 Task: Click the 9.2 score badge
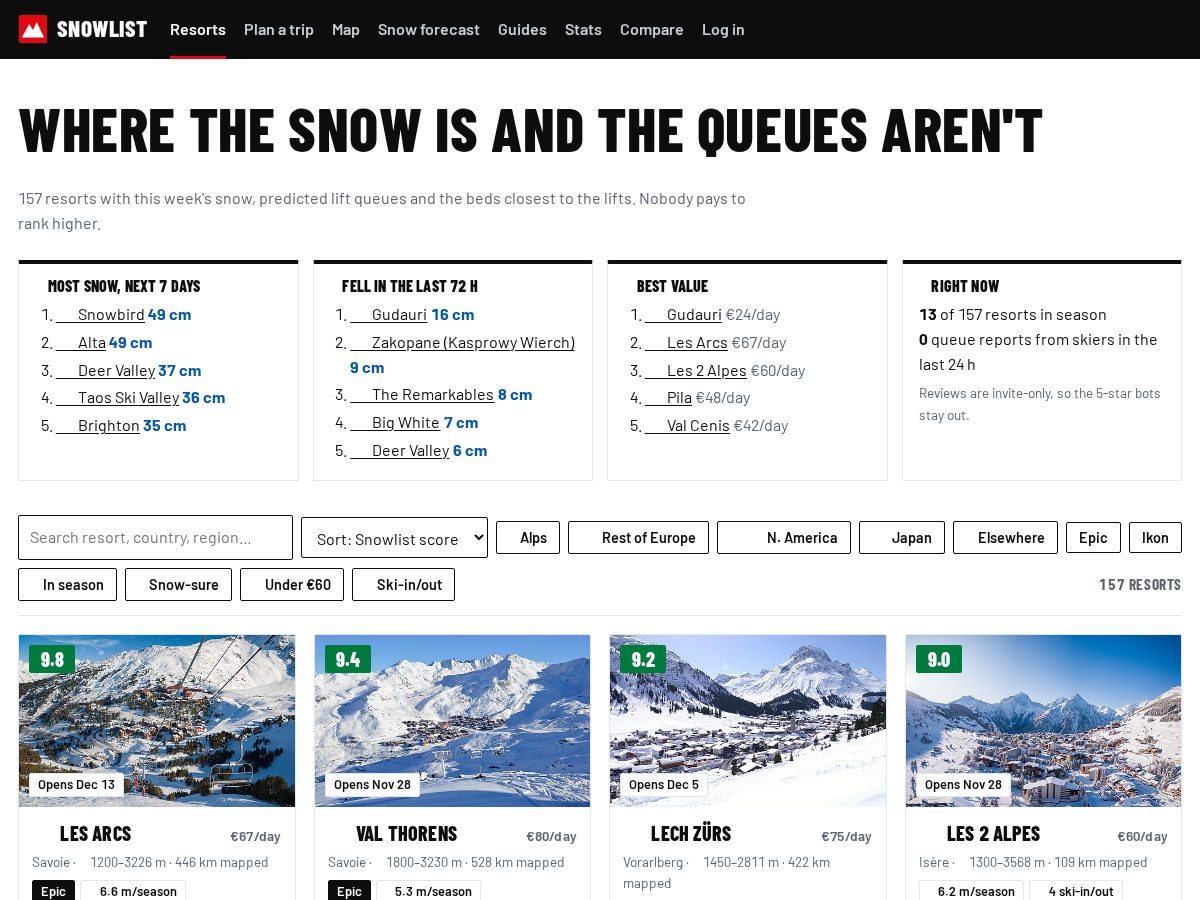click(643, 659)
